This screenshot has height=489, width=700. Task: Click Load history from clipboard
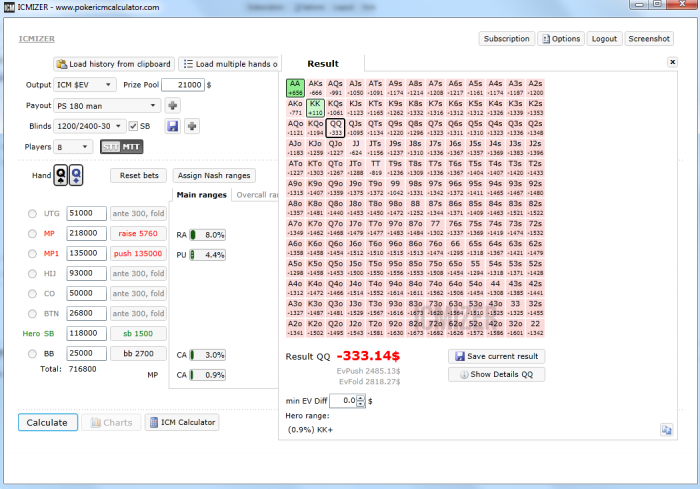coord(114,64)
